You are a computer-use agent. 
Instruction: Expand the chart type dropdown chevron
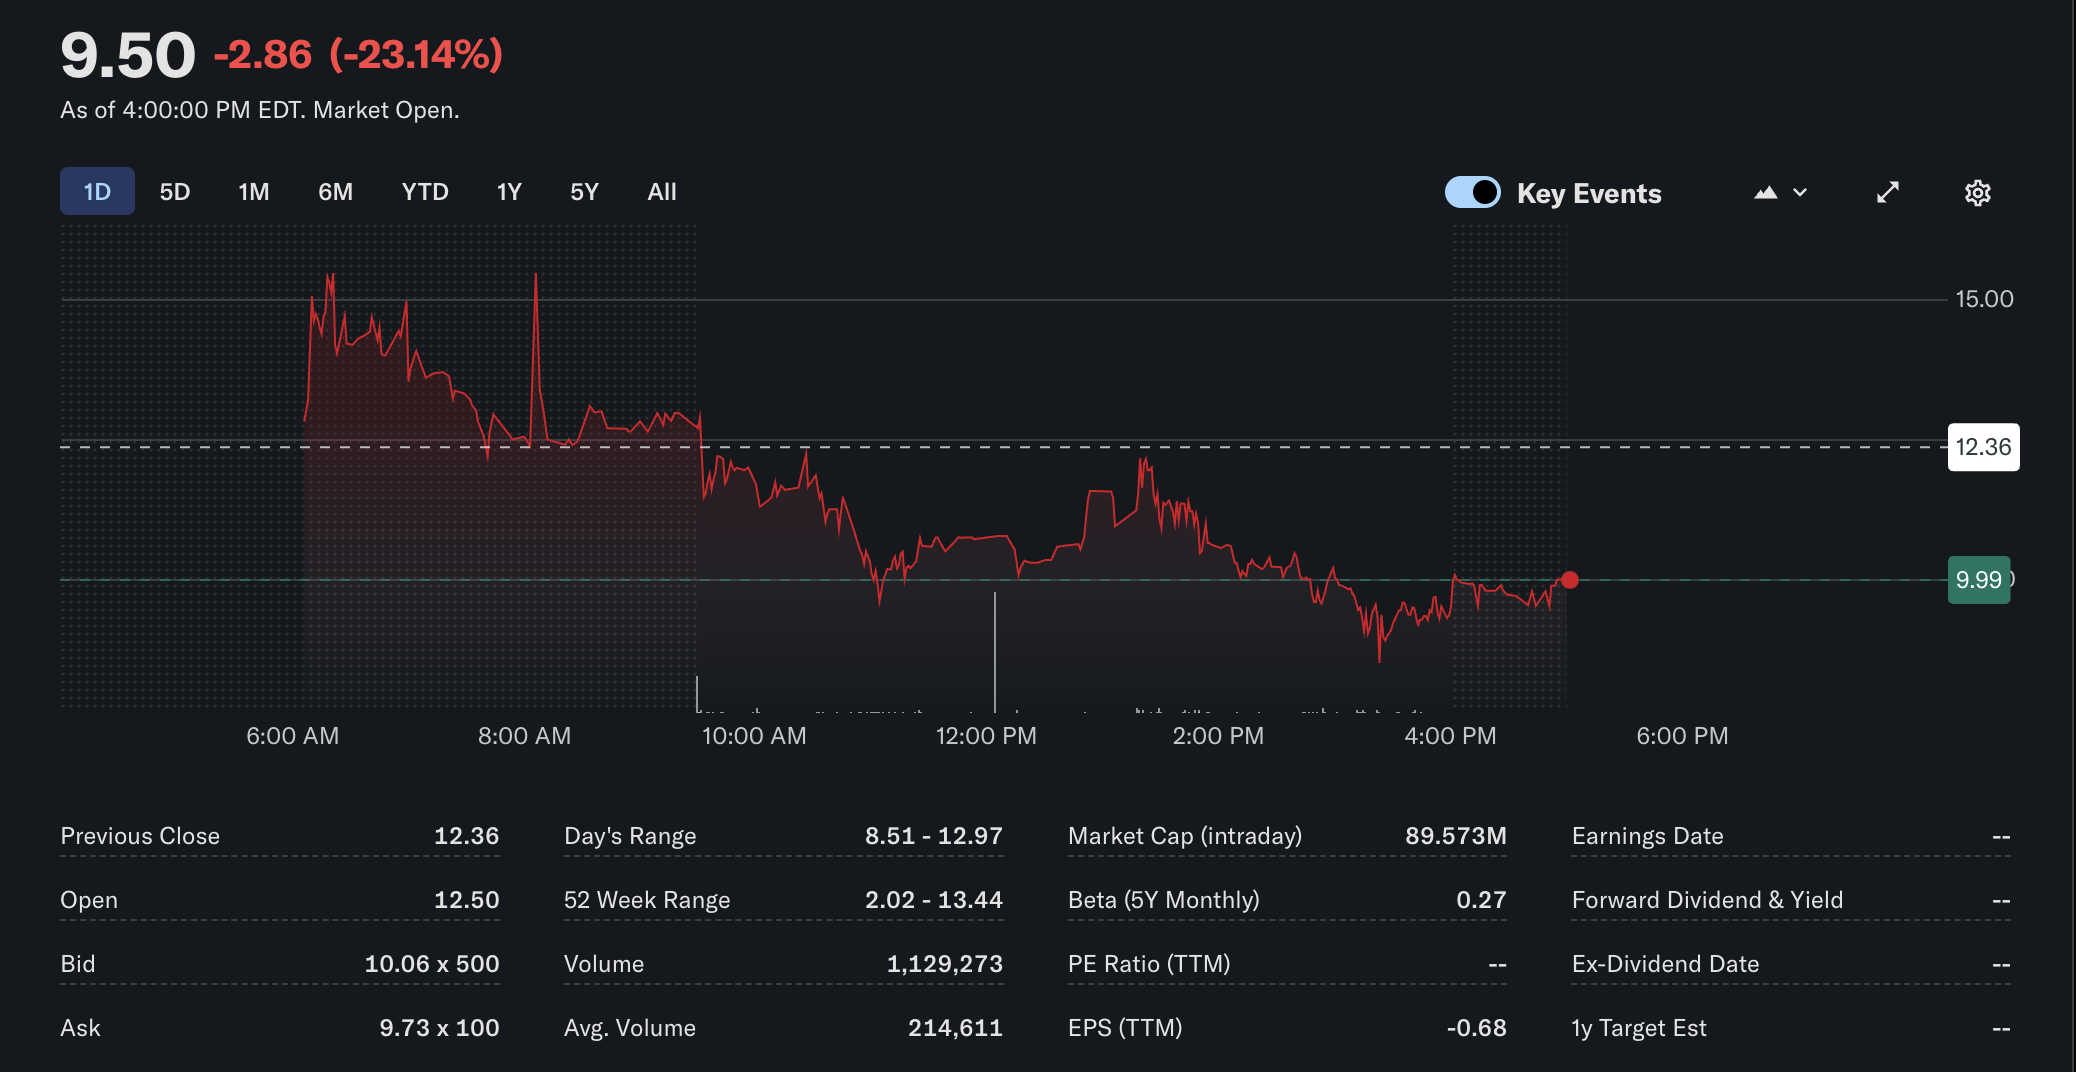(x=1797, y=192)
